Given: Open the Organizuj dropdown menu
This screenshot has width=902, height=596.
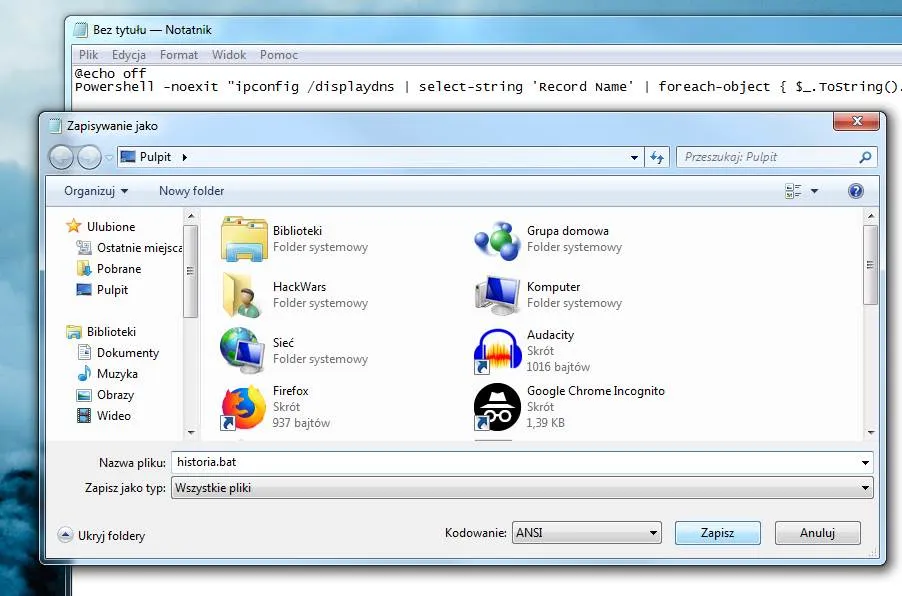Looking at the screenshot, I should pyautogui.click(x=96, y=191).
